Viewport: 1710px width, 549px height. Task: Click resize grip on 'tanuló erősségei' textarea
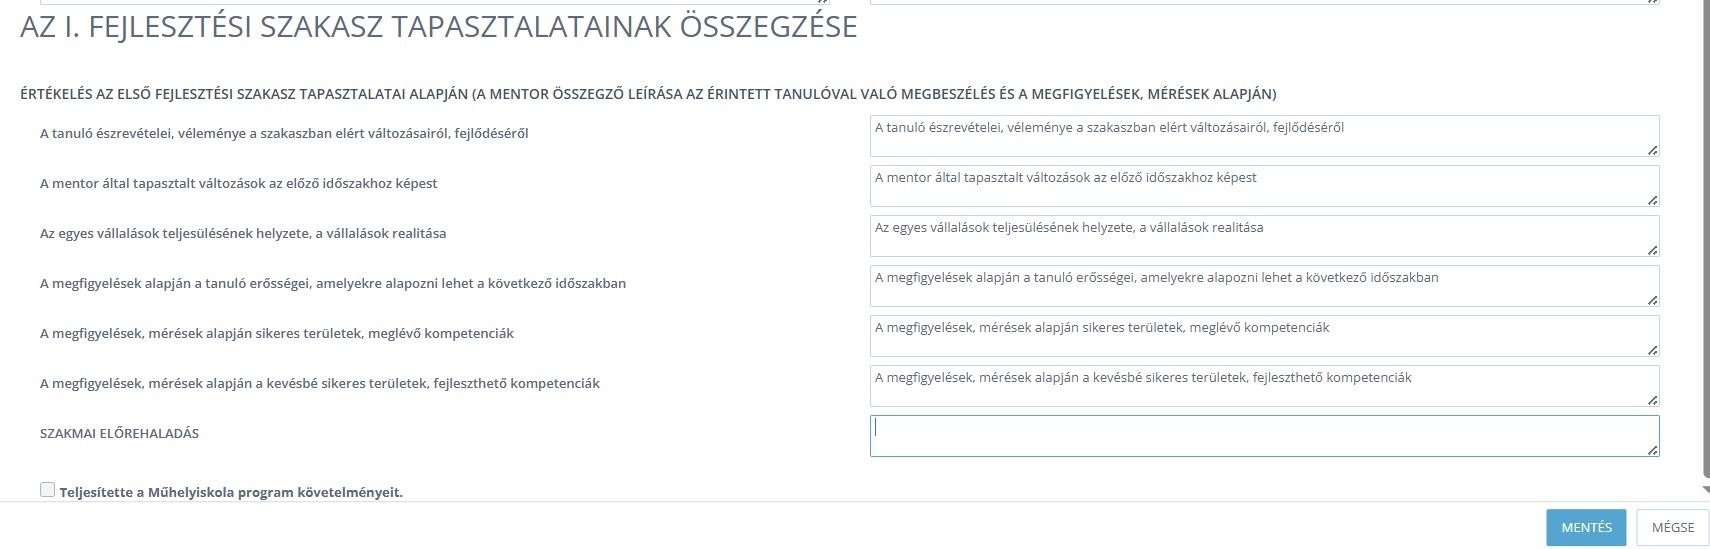click(x=1652, y=300)
